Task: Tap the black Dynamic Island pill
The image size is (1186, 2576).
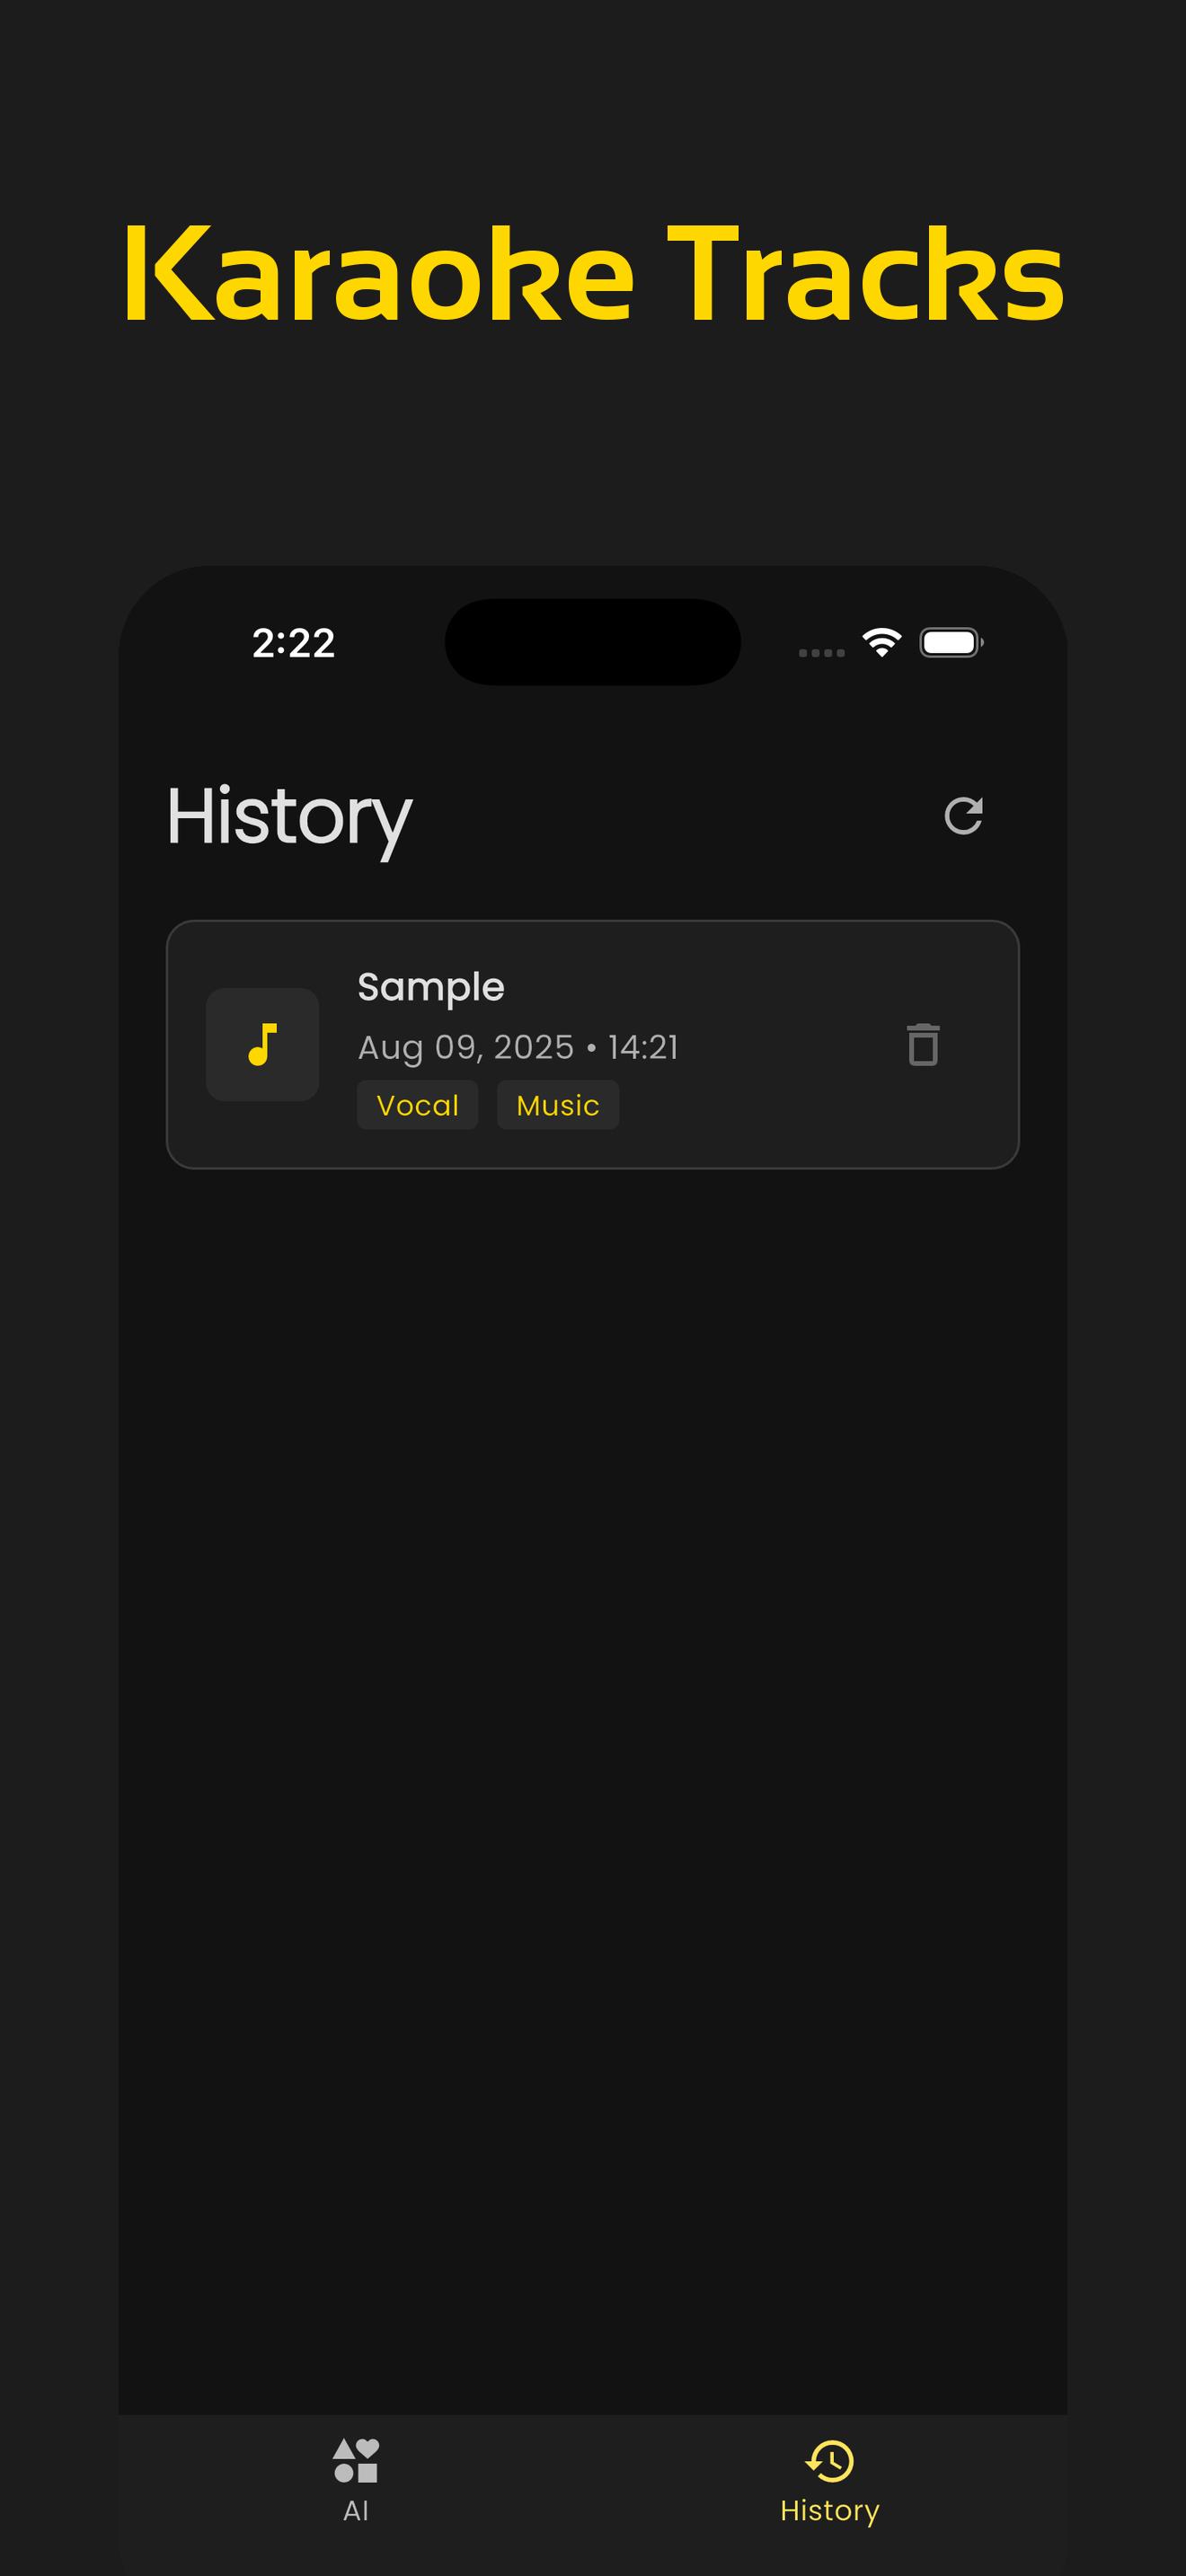Action: (593, 642)
